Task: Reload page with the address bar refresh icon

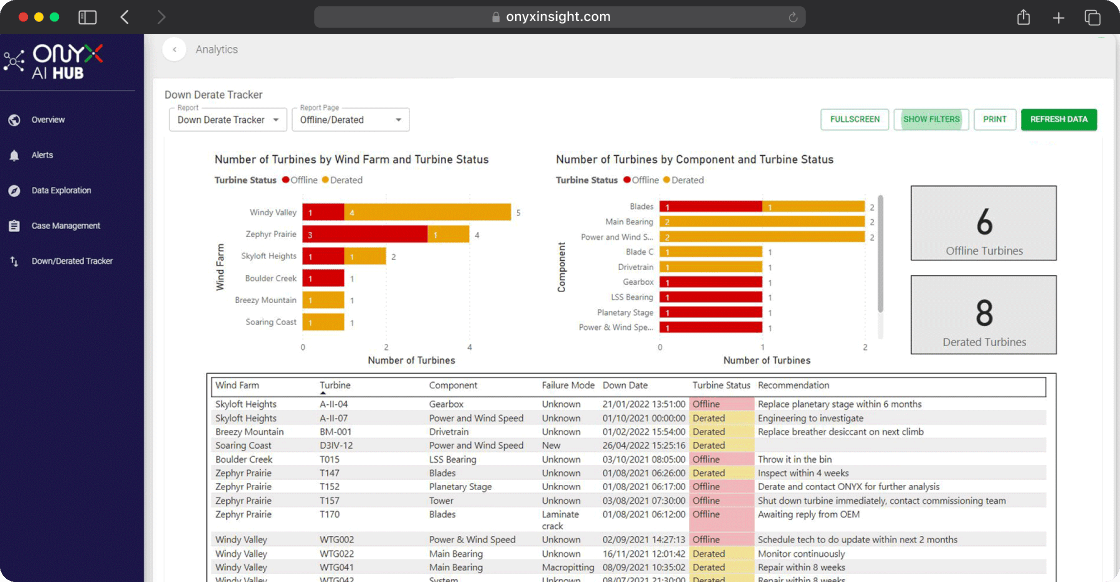Action: coord(793,17)
